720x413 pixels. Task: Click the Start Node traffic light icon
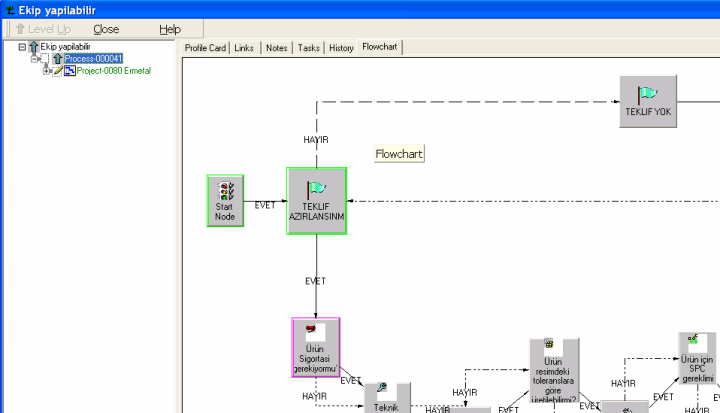225,190
